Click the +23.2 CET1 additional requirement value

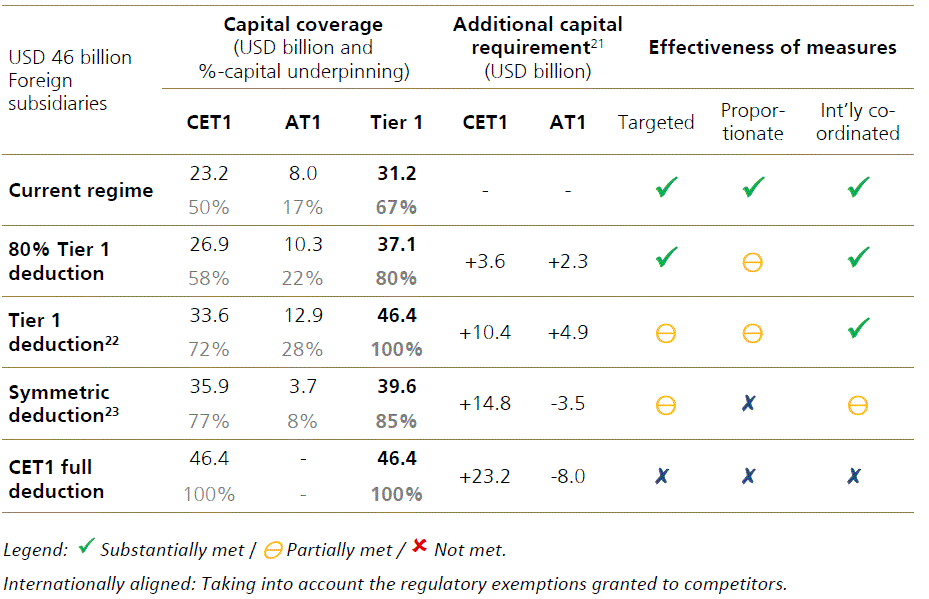point(484,477)
